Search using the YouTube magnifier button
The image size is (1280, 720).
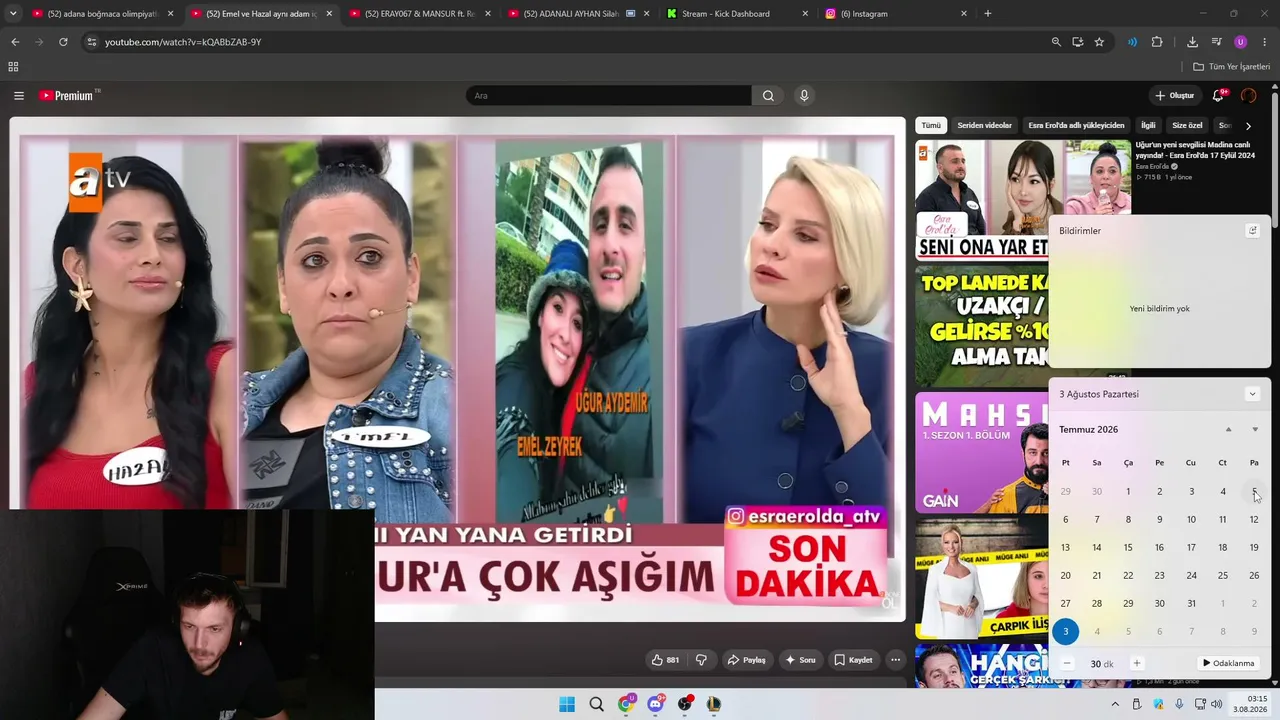[768, 96]
